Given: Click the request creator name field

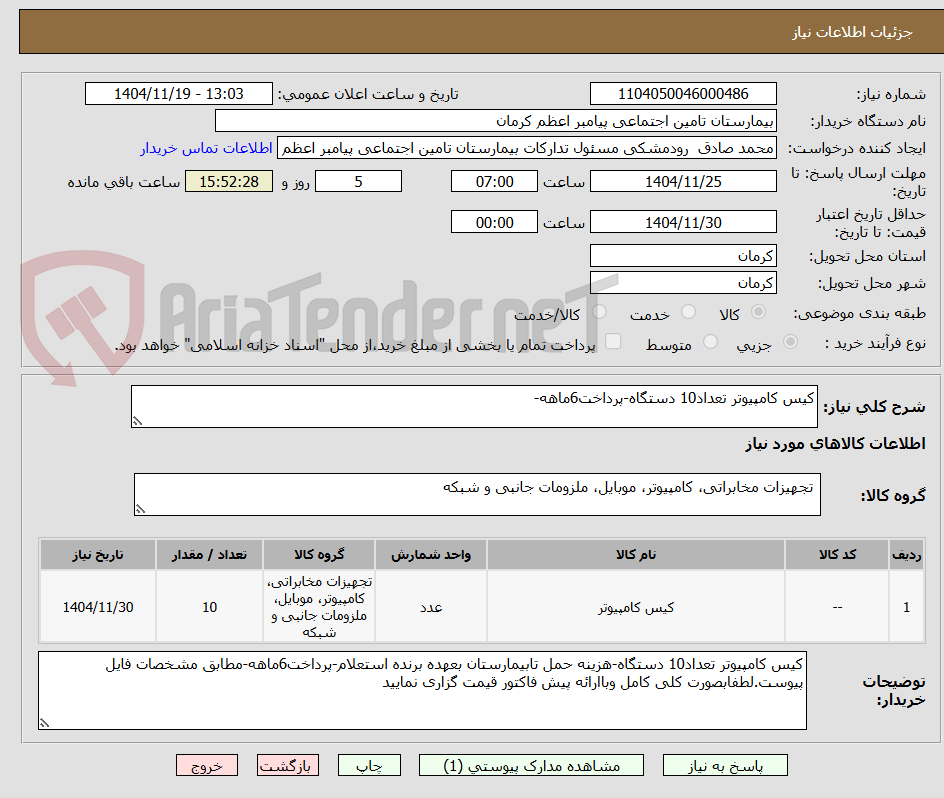Looking at the screenshot, I should coord(527,148).
